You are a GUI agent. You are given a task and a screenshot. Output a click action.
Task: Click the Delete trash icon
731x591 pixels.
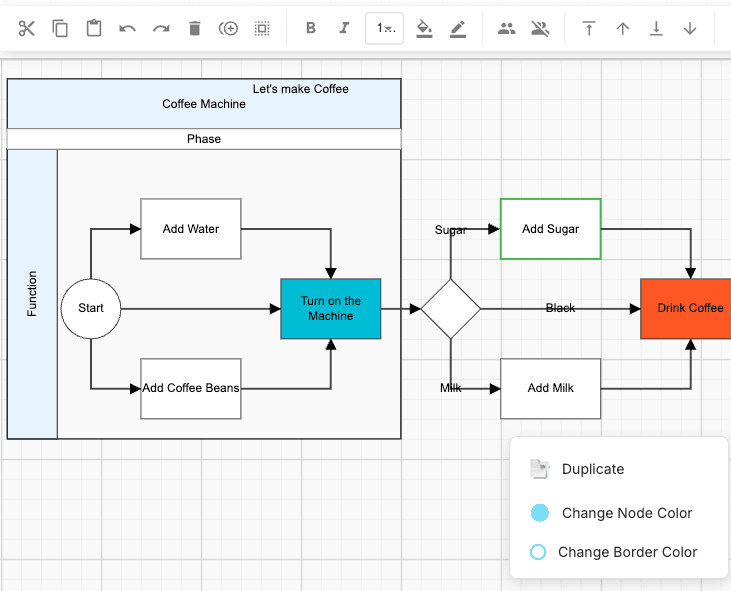(x=195, y=28)
